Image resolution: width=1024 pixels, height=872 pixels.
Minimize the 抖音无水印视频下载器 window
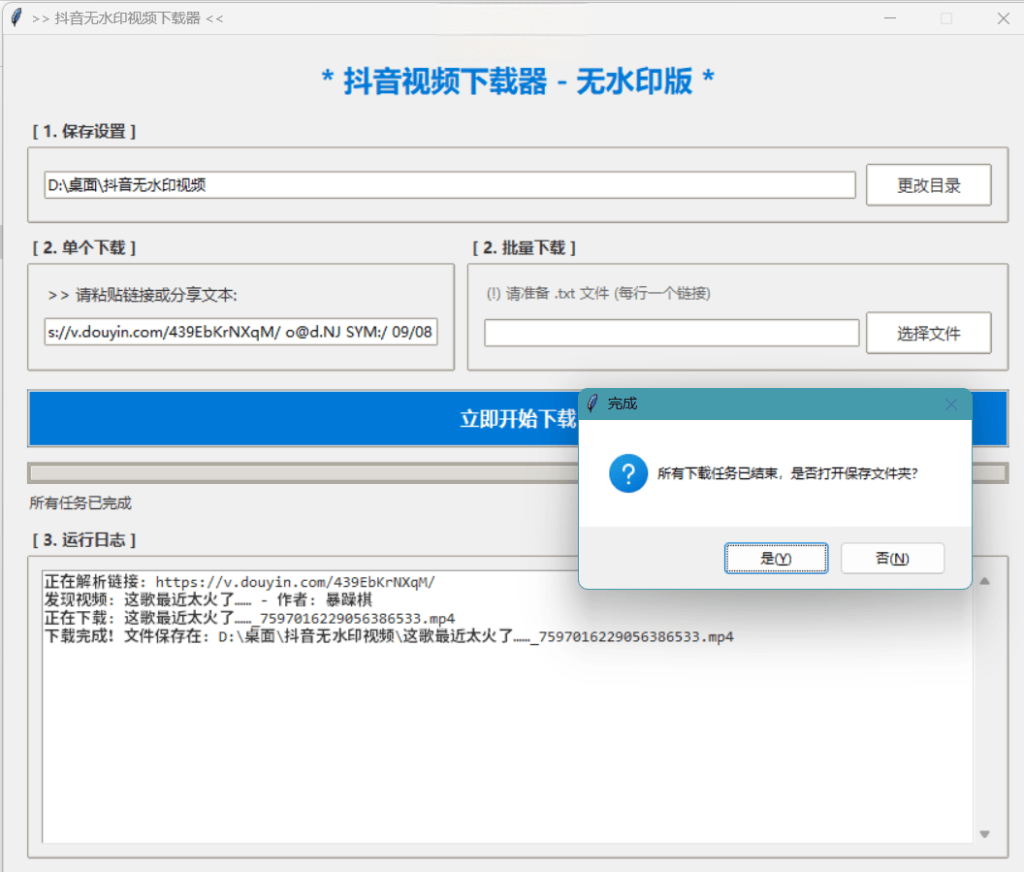889,18
